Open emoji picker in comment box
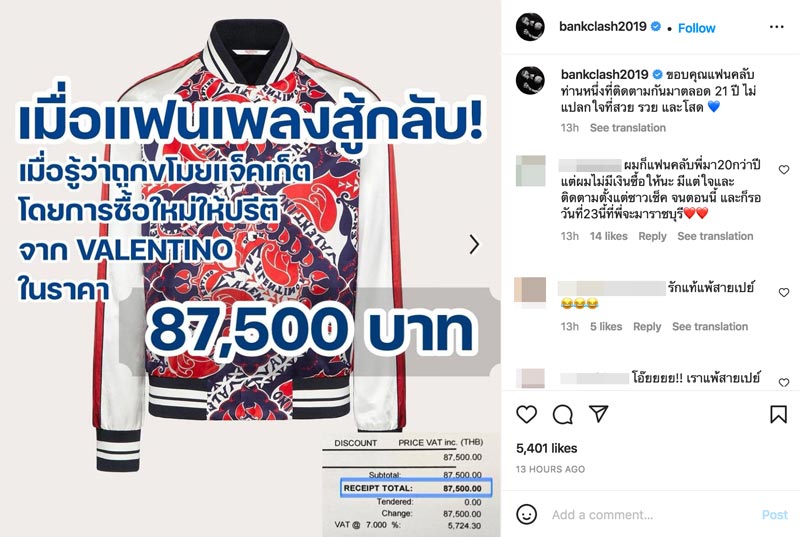800x537 pixels. point(527,514)
